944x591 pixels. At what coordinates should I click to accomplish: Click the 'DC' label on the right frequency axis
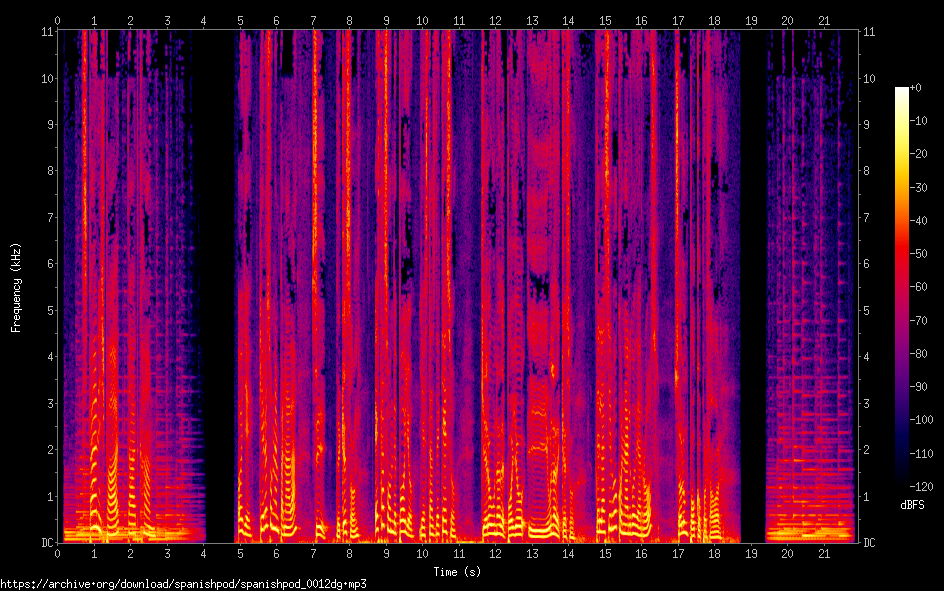(869, 543)
